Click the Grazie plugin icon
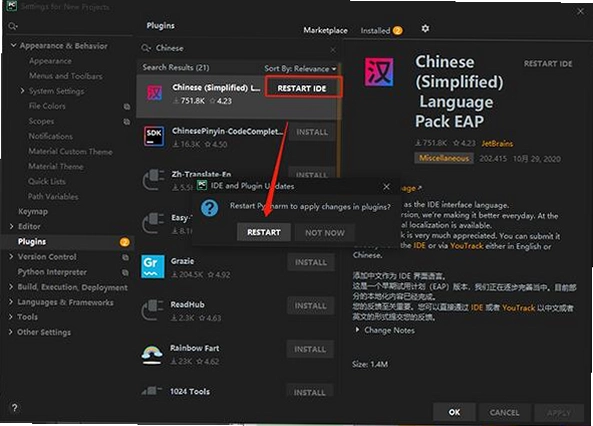This screenshot has width=593, height=426. (x=153, y=266)
